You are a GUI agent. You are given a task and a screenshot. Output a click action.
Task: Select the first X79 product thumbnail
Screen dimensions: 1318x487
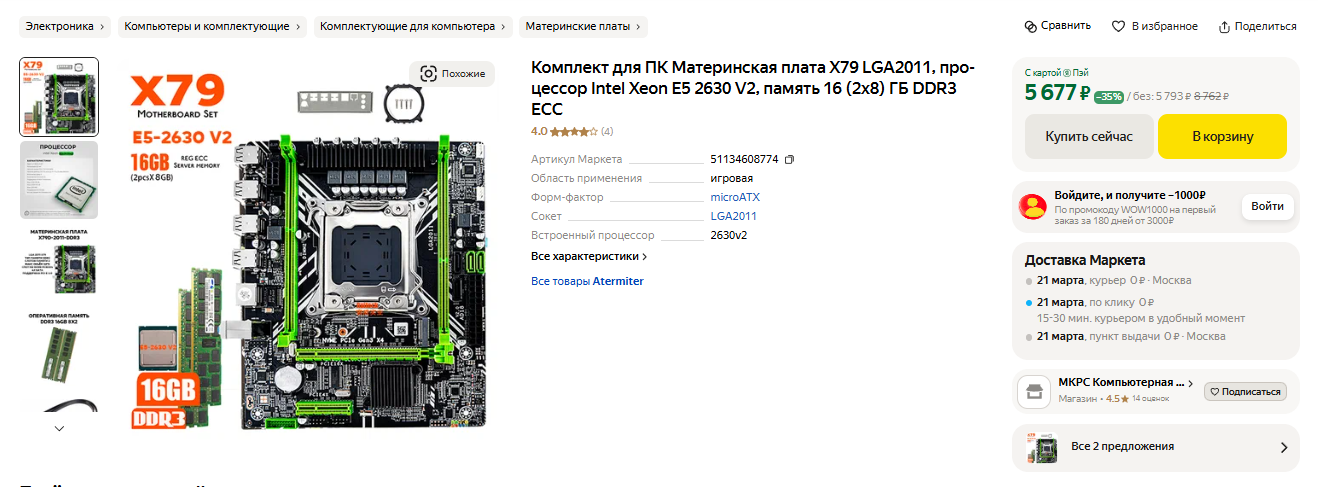click(59, 97)
